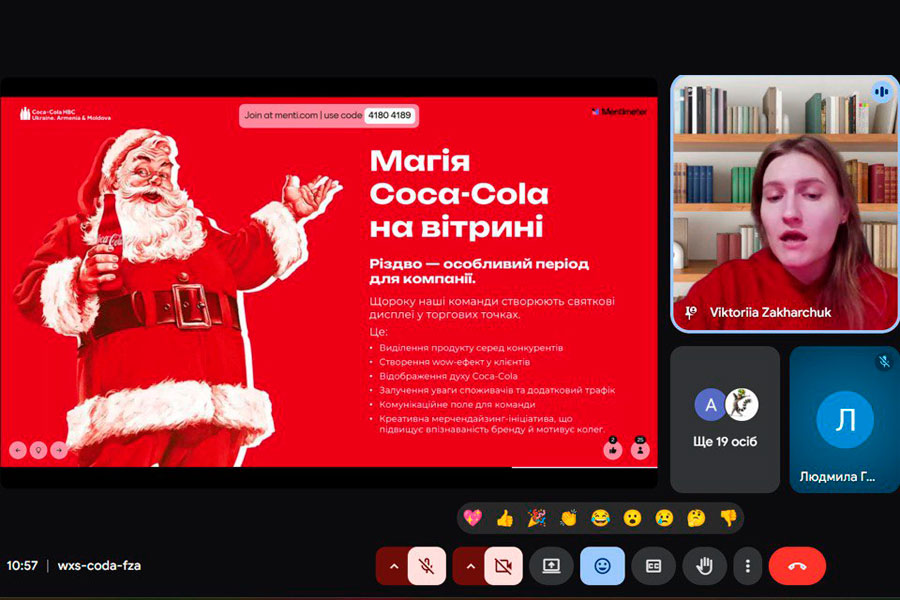
Task: Select Людмила Г... participant tile
Action: [x=844, y=420]
